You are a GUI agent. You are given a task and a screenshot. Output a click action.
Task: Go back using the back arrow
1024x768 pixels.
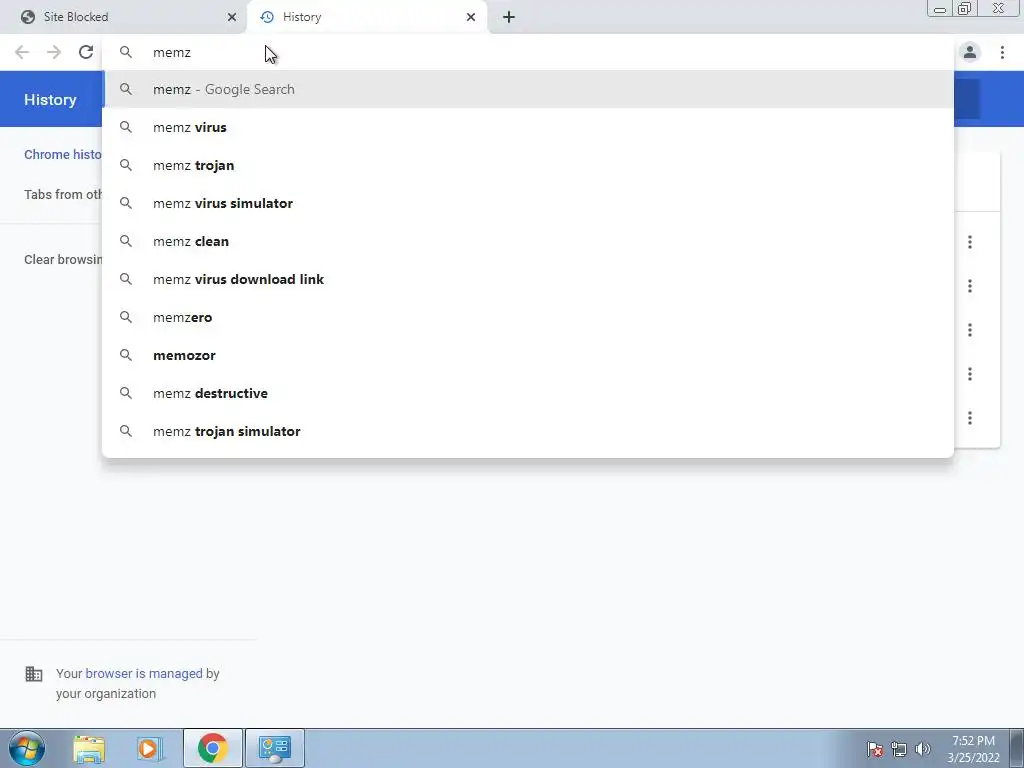coord(22,52)
